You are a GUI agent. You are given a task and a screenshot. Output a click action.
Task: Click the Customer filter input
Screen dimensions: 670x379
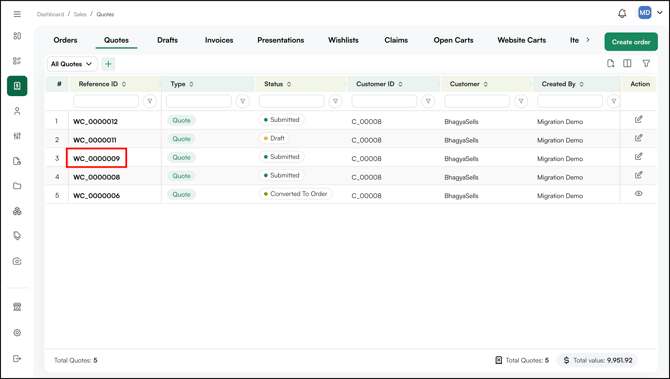click(477, 101)
